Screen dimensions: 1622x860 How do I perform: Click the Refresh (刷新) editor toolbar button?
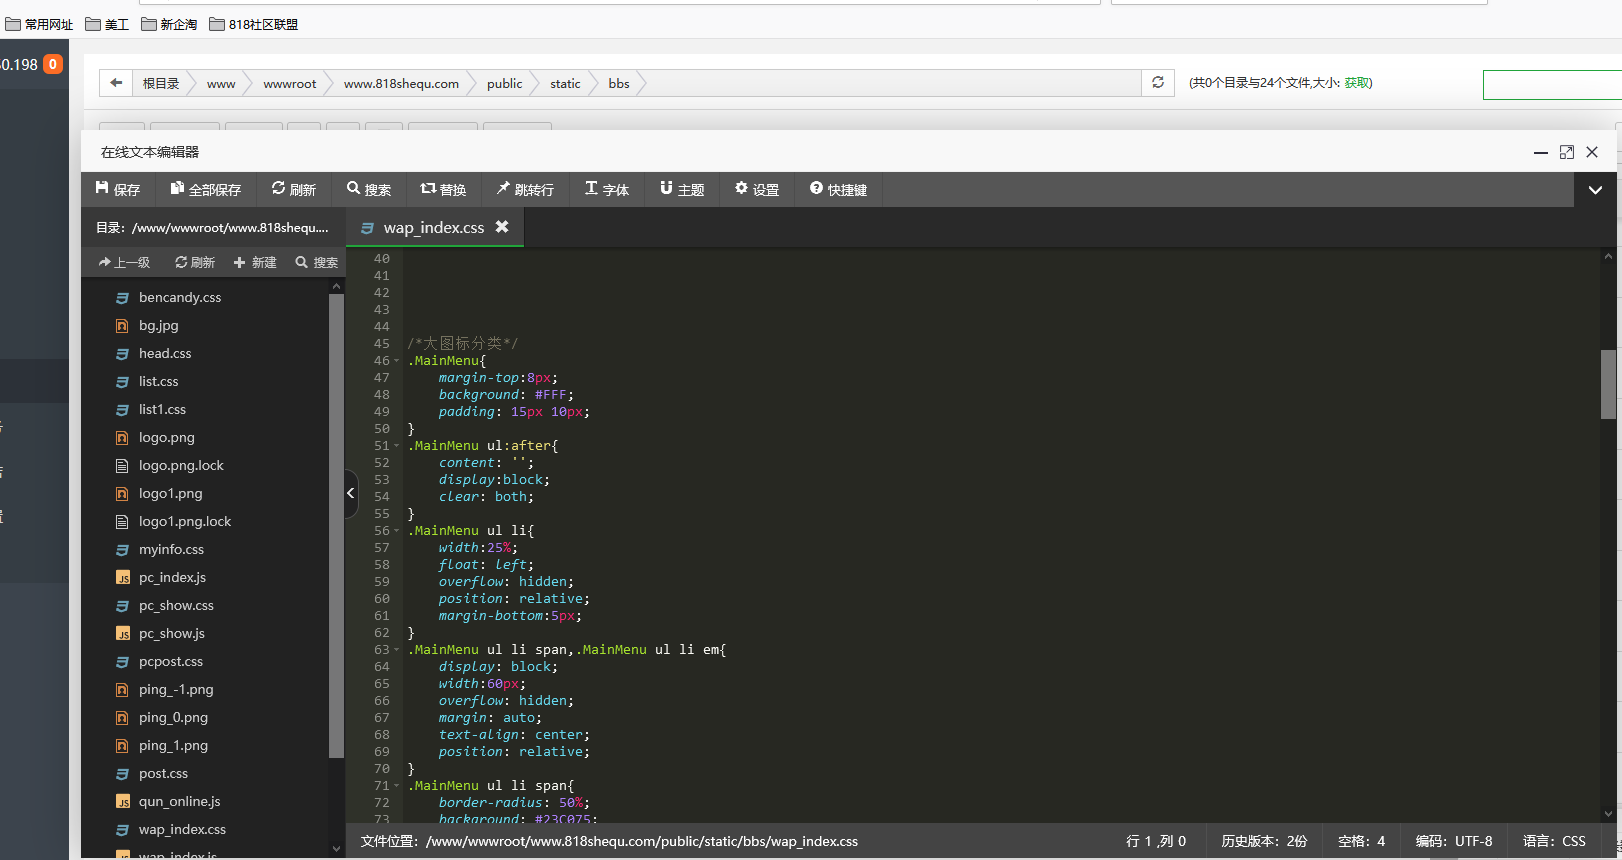pos(293,189)
